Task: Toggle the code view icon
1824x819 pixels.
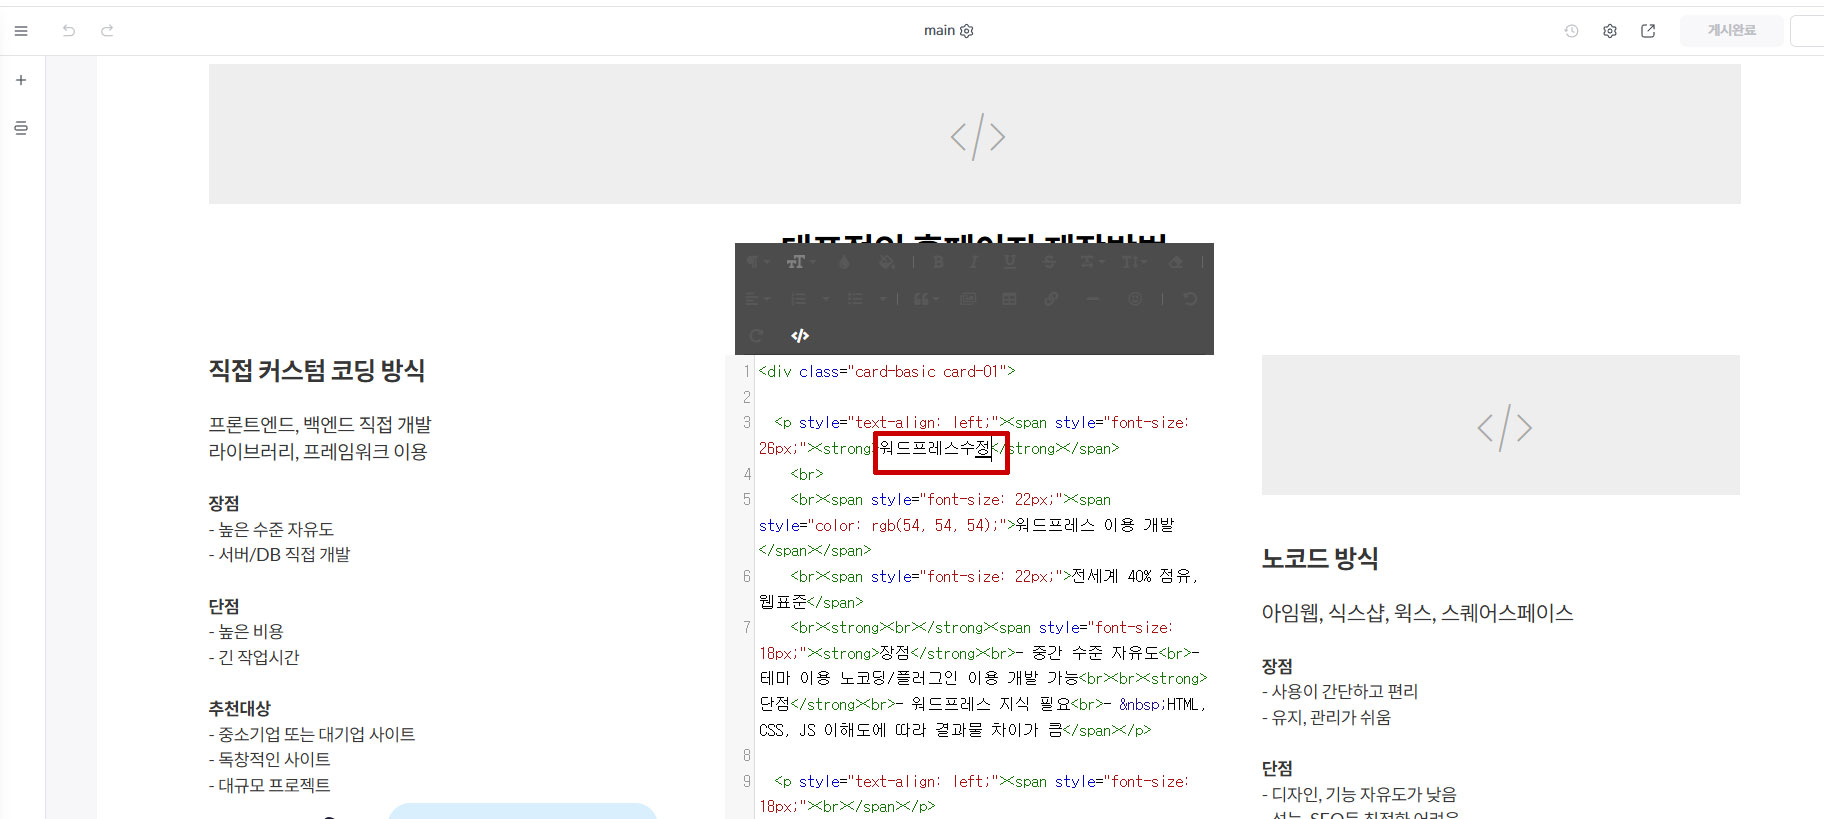Action: [x=800, y=336]
